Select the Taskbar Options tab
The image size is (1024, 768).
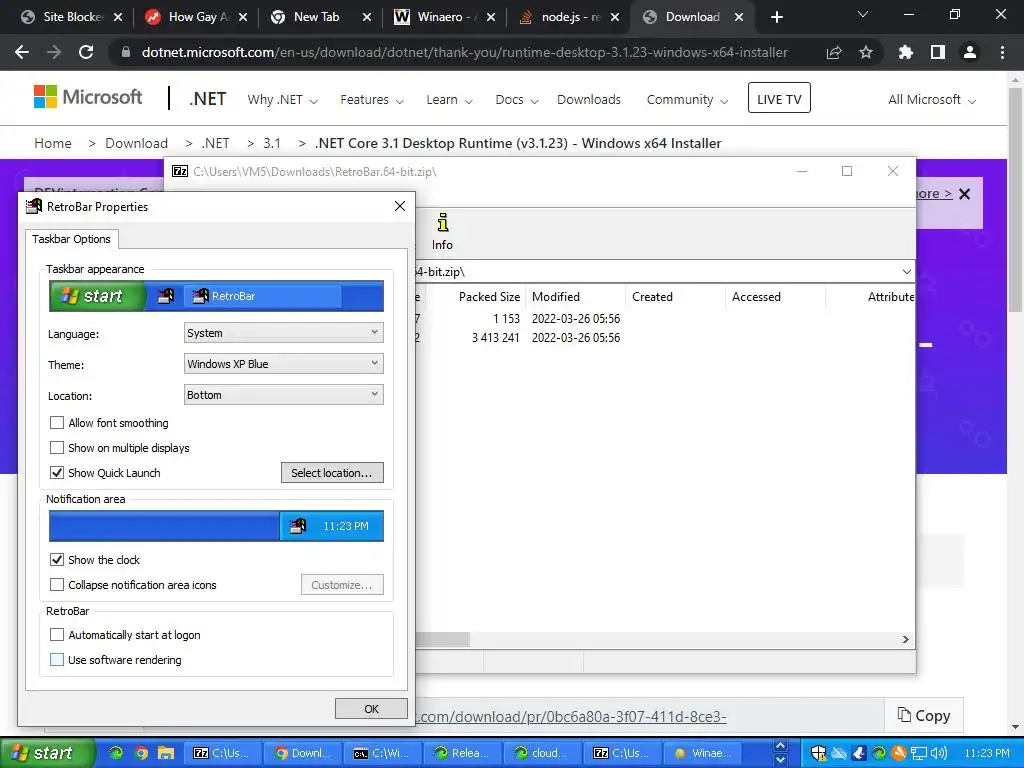coord(72,239)
